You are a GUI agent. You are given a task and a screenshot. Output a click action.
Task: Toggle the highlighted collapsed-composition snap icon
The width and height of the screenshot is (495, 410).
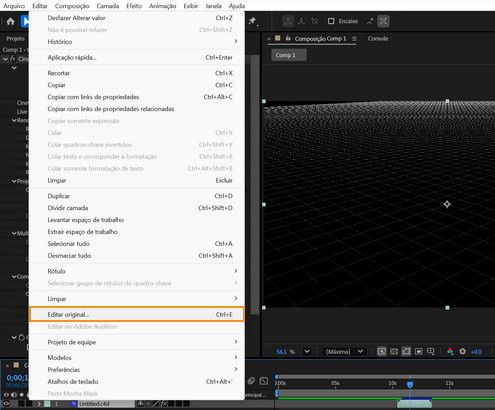coord(384,21)
